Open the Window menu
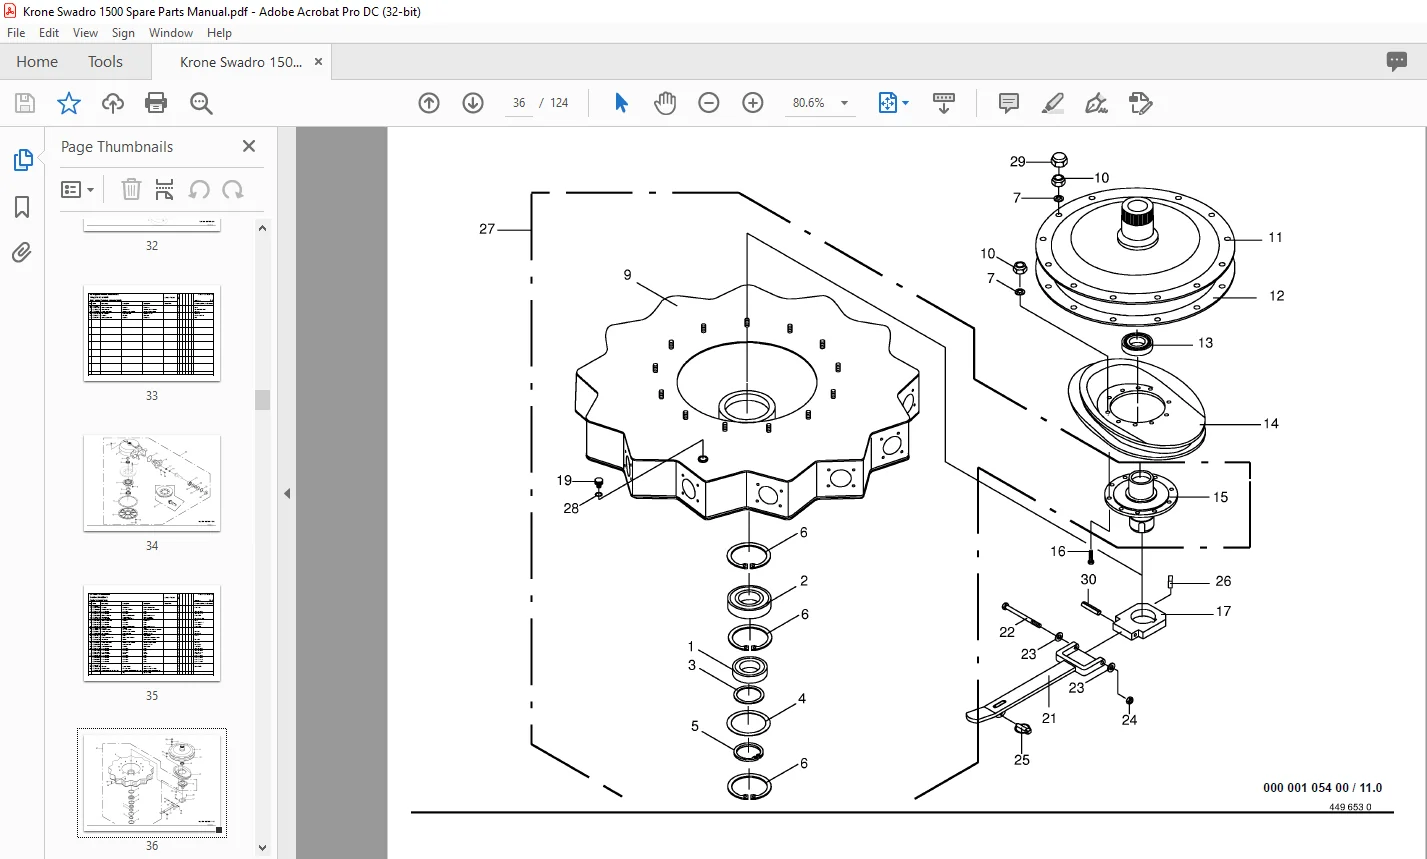The image size is (1427, 859). [171, 33]
